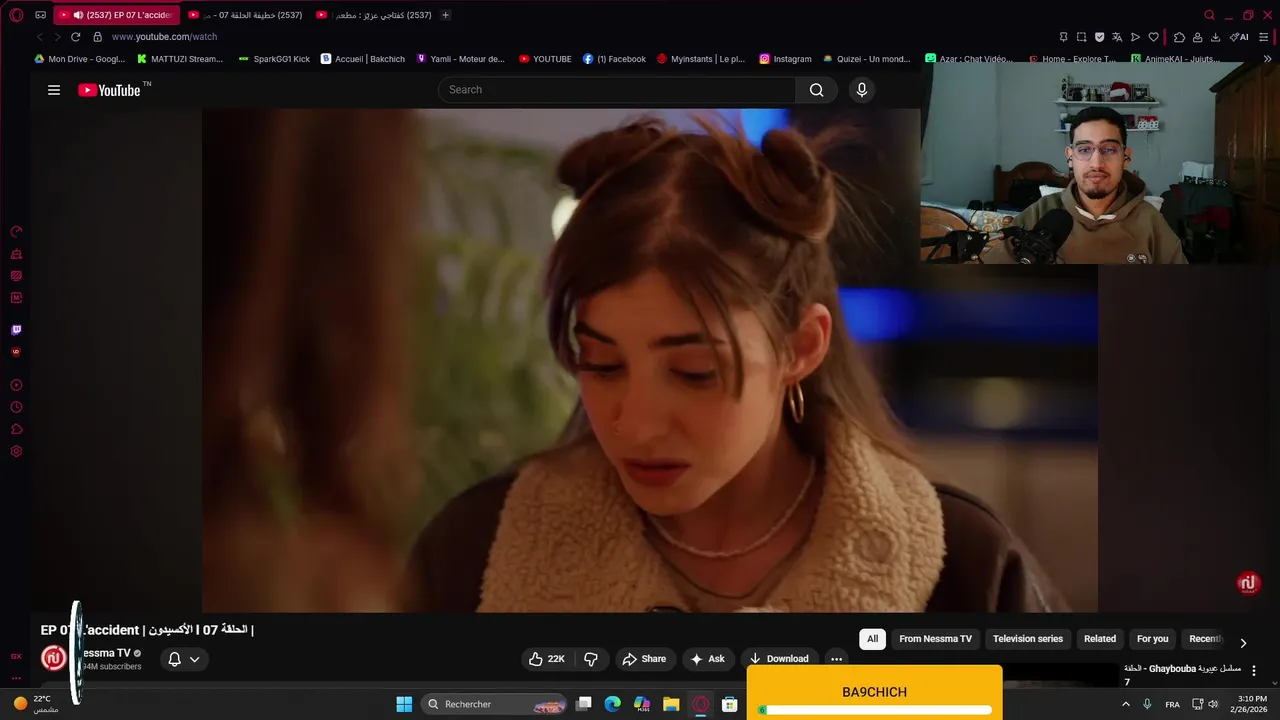Open weather widget showing 22°C
Image resolution: width=1280 pixels, height=720 pixels.
click(x=34, y=704)
